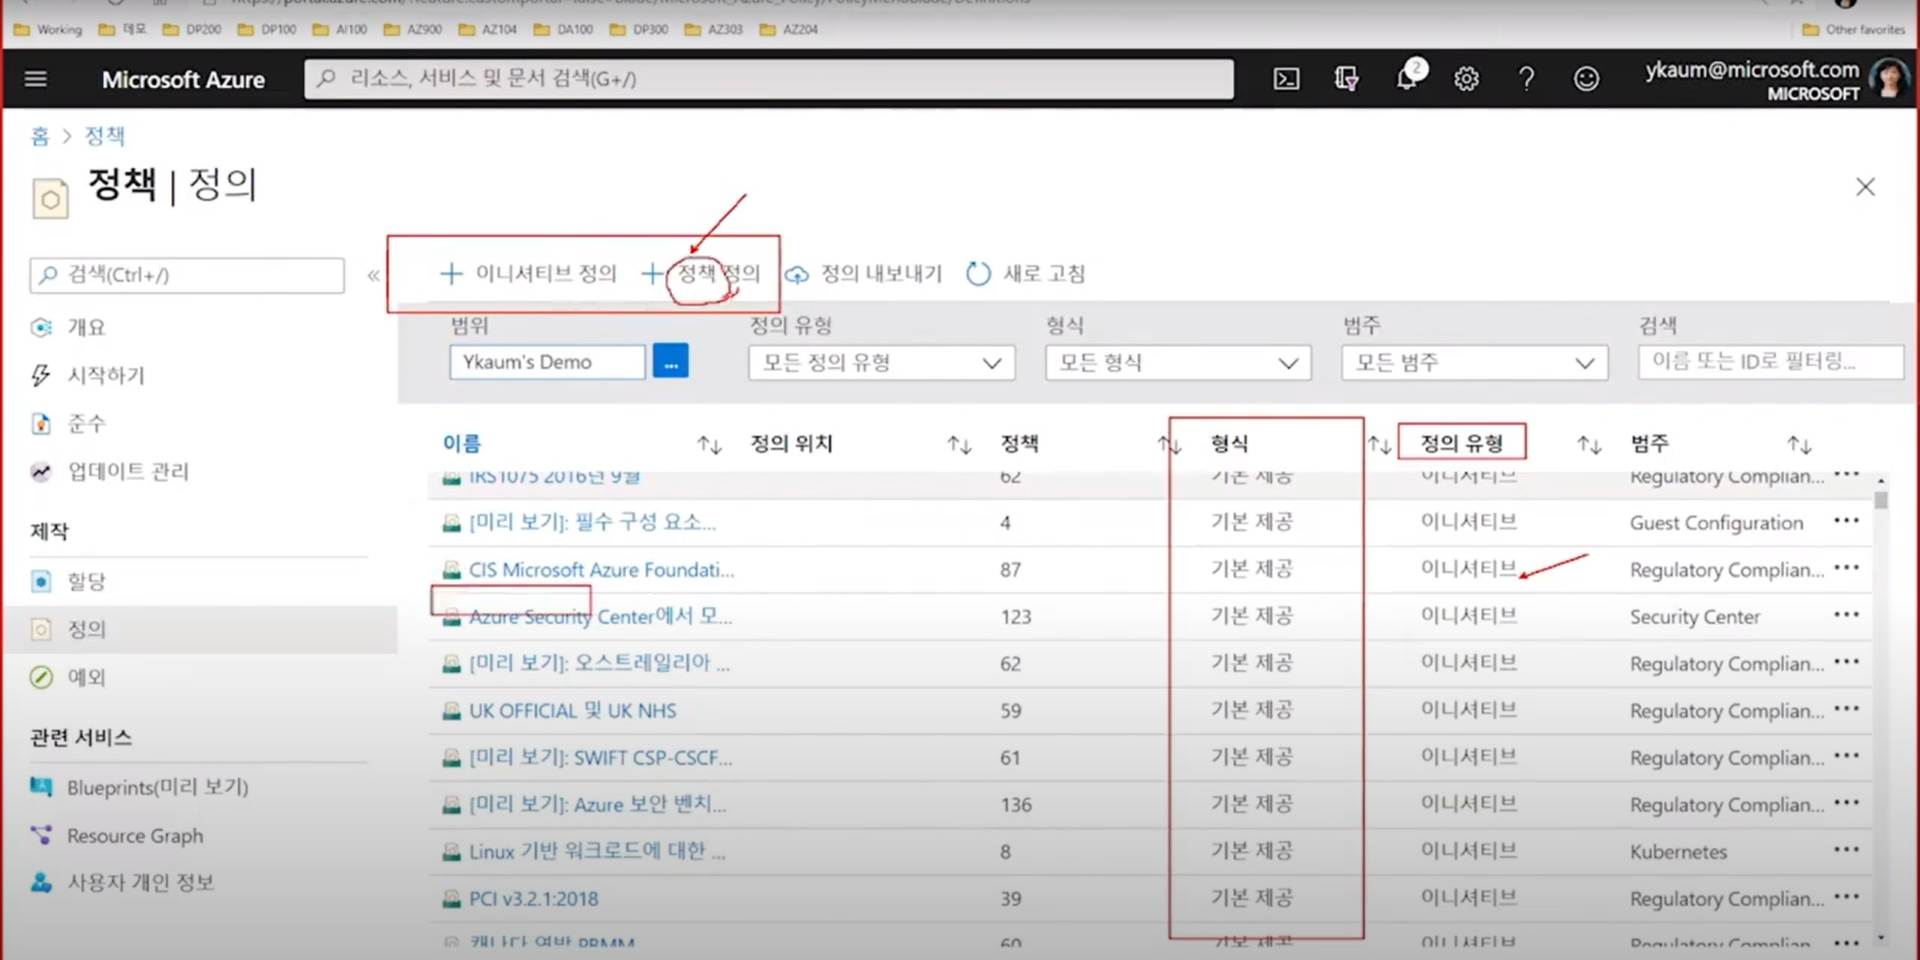This screenshot has height=960, width=1920.
Task: Sort by the 정의 위치 column arrows
Action: [x=959, y=444]
